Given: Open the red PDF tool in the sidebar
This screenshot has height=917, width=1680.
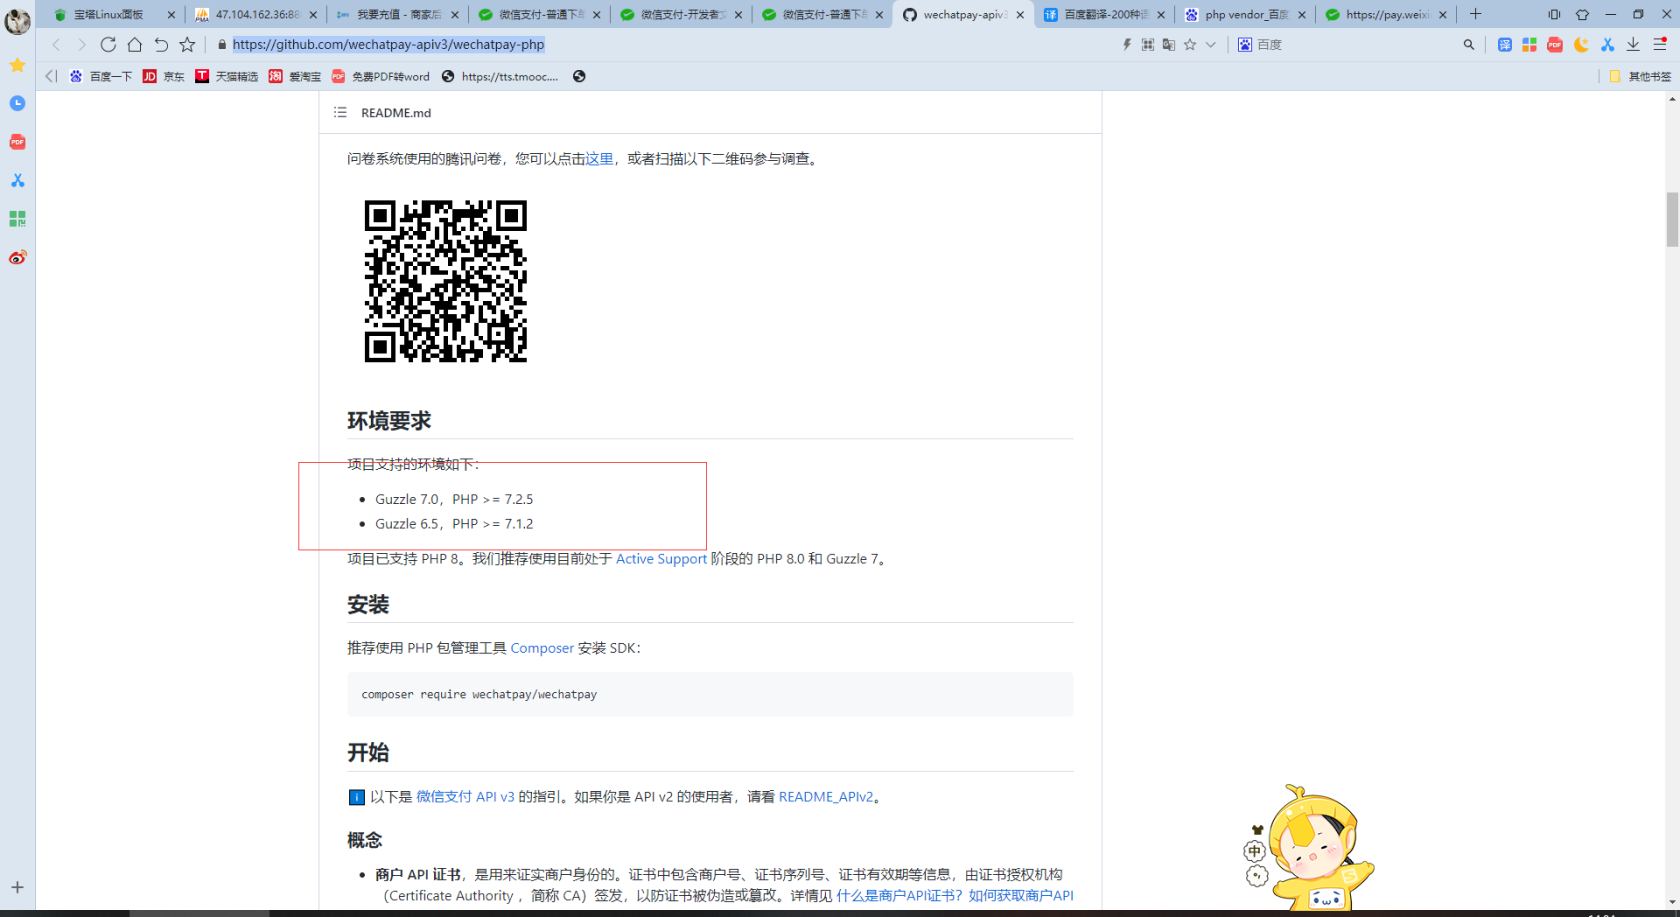Looking at the screenshot, I should click(17, 142).
